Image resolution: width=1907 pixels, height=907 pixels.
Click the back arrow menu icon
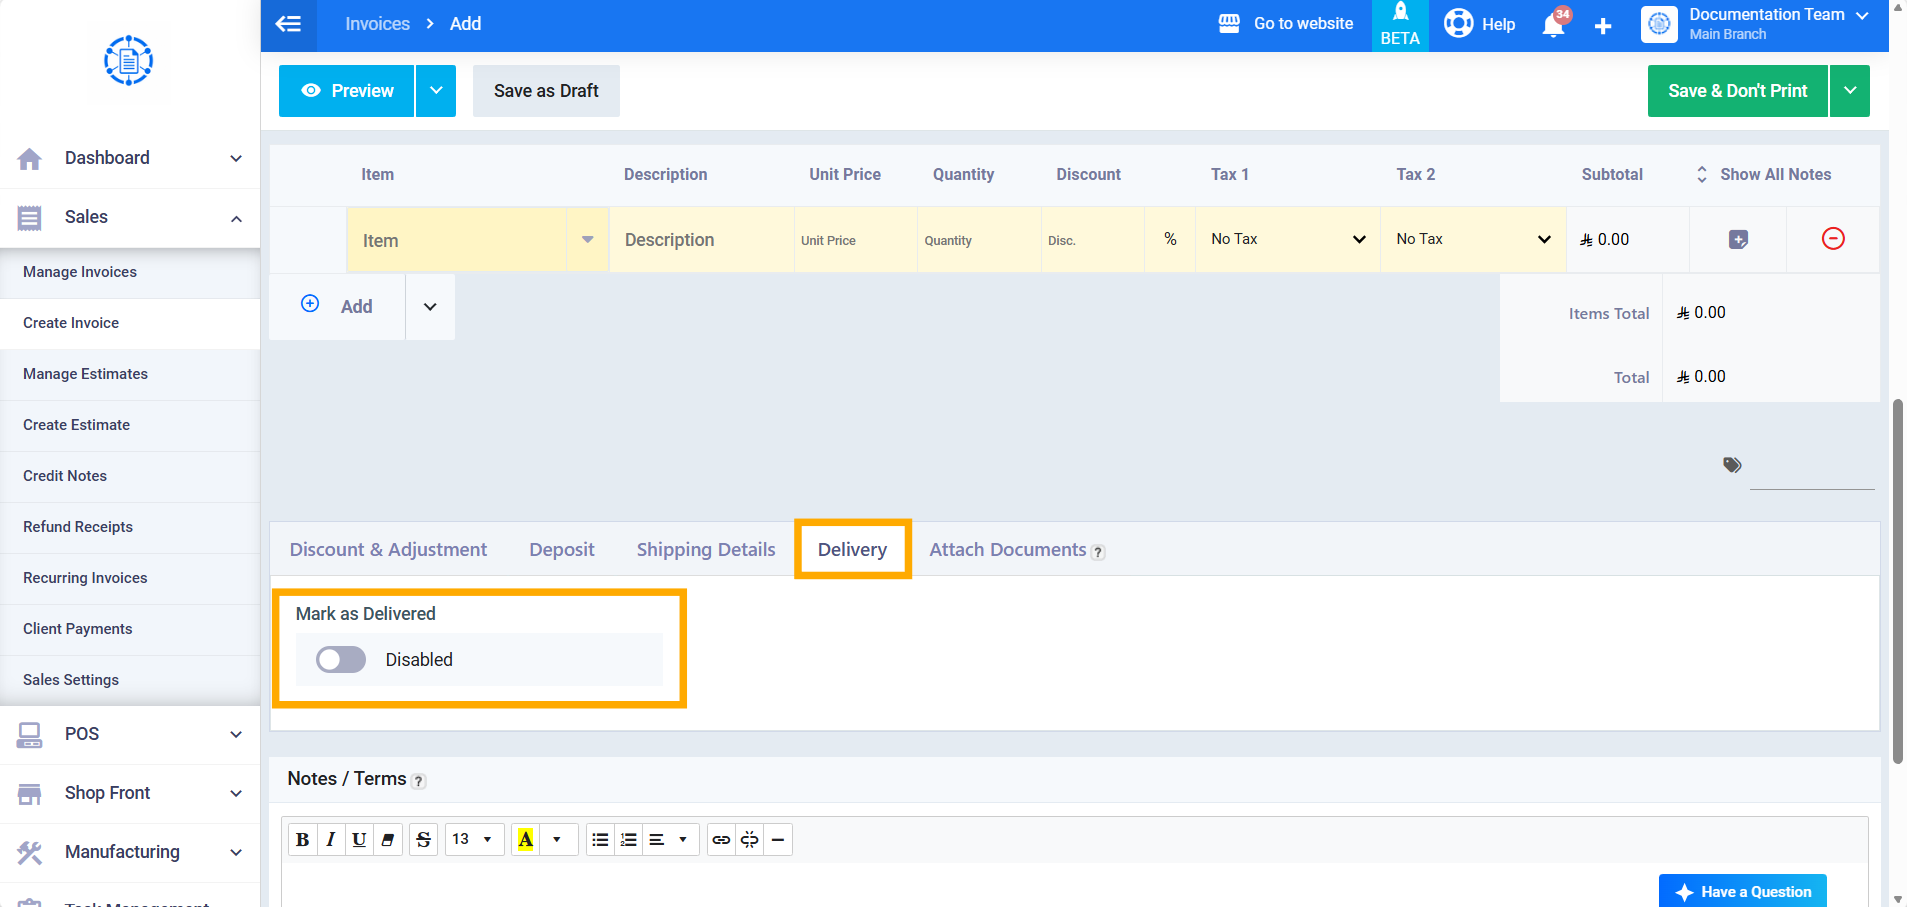coord(288,24)
